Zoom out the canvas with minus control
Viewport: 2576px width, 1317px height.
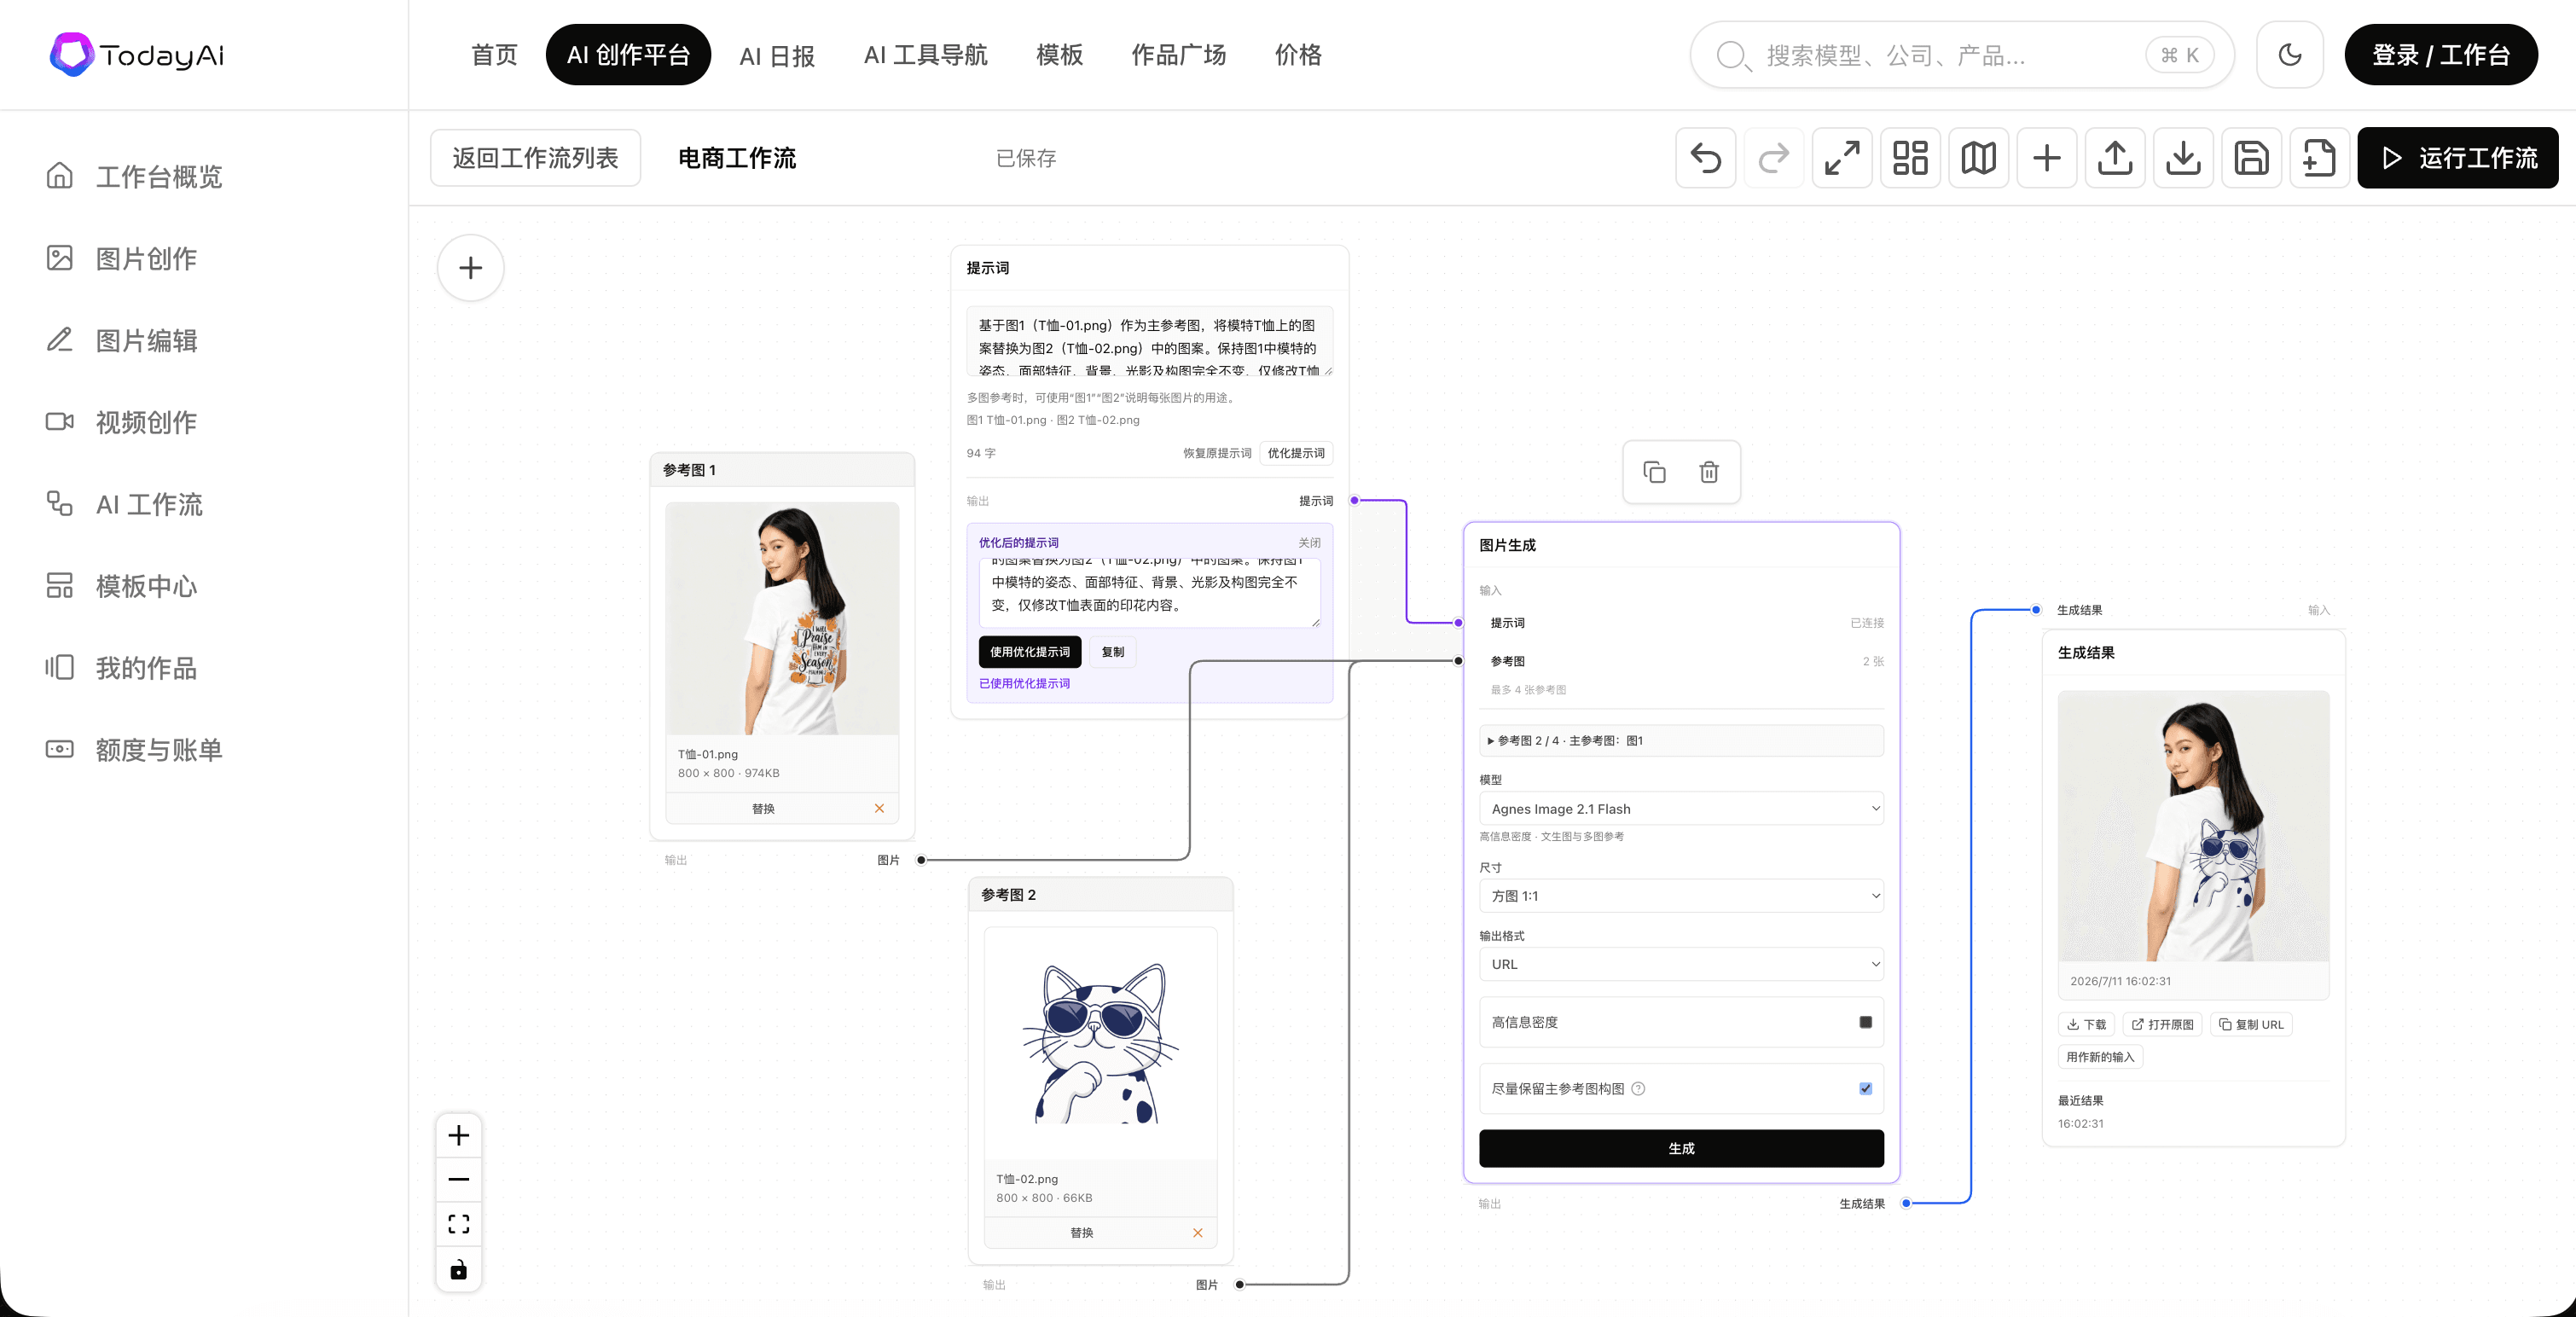click(459, 1180)
